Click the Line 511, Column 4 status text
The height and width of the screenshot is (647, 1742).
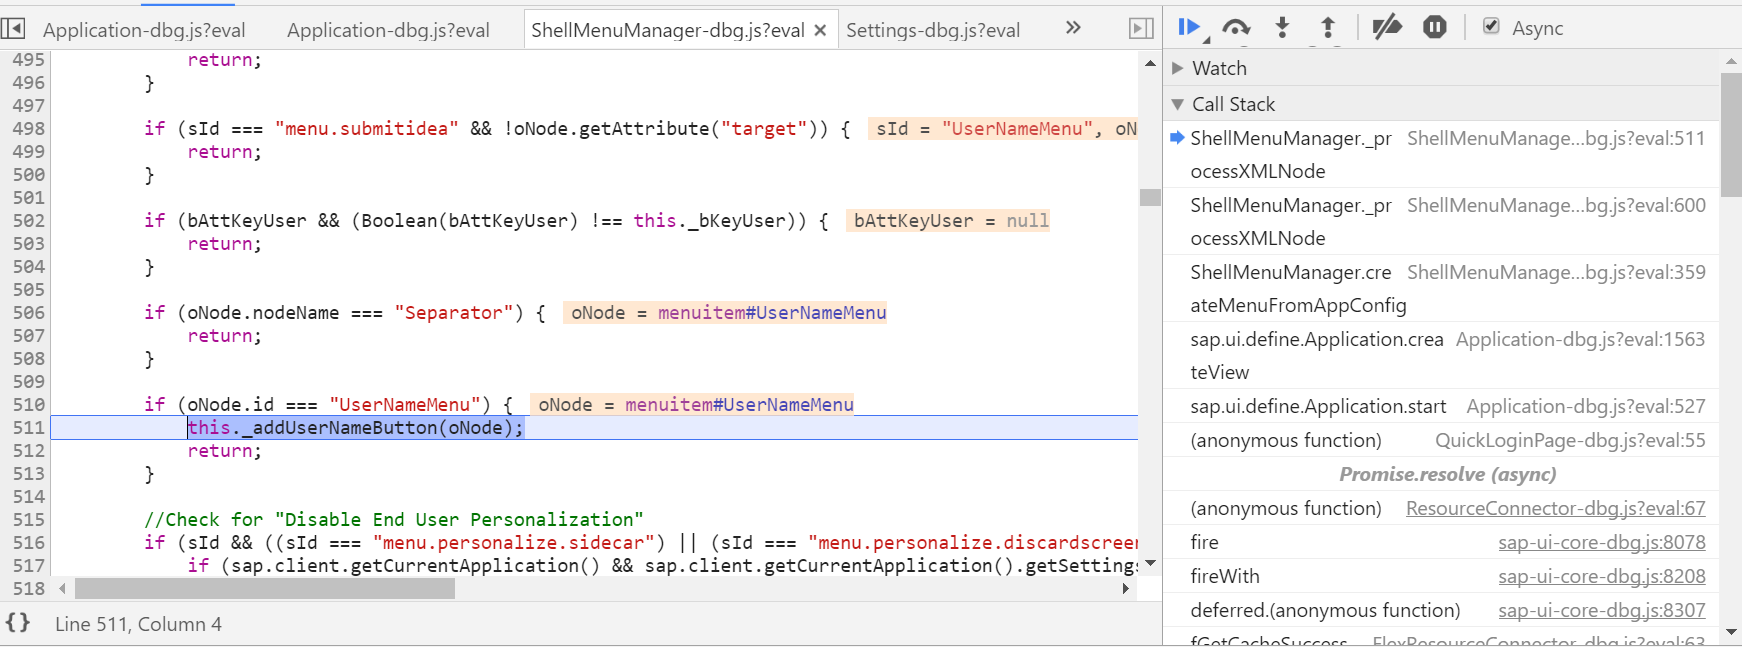point(138,624)
